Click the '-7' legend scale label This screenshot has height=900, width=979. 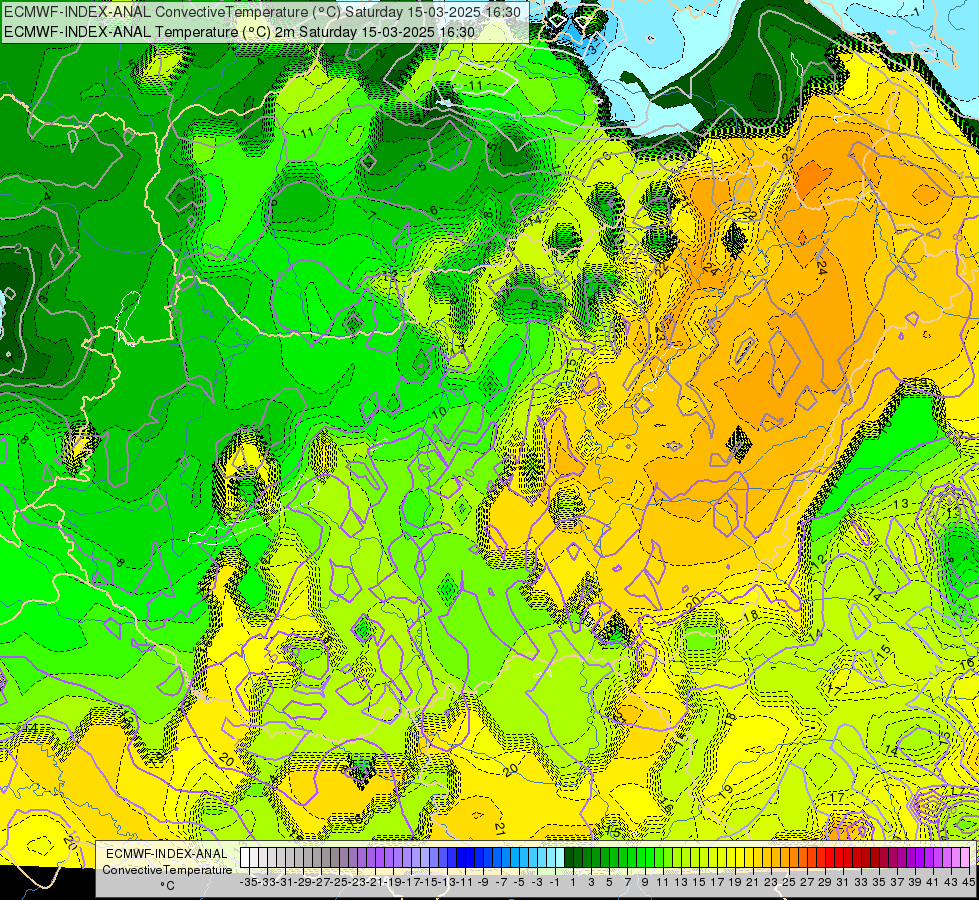click(x=501, y=883)
